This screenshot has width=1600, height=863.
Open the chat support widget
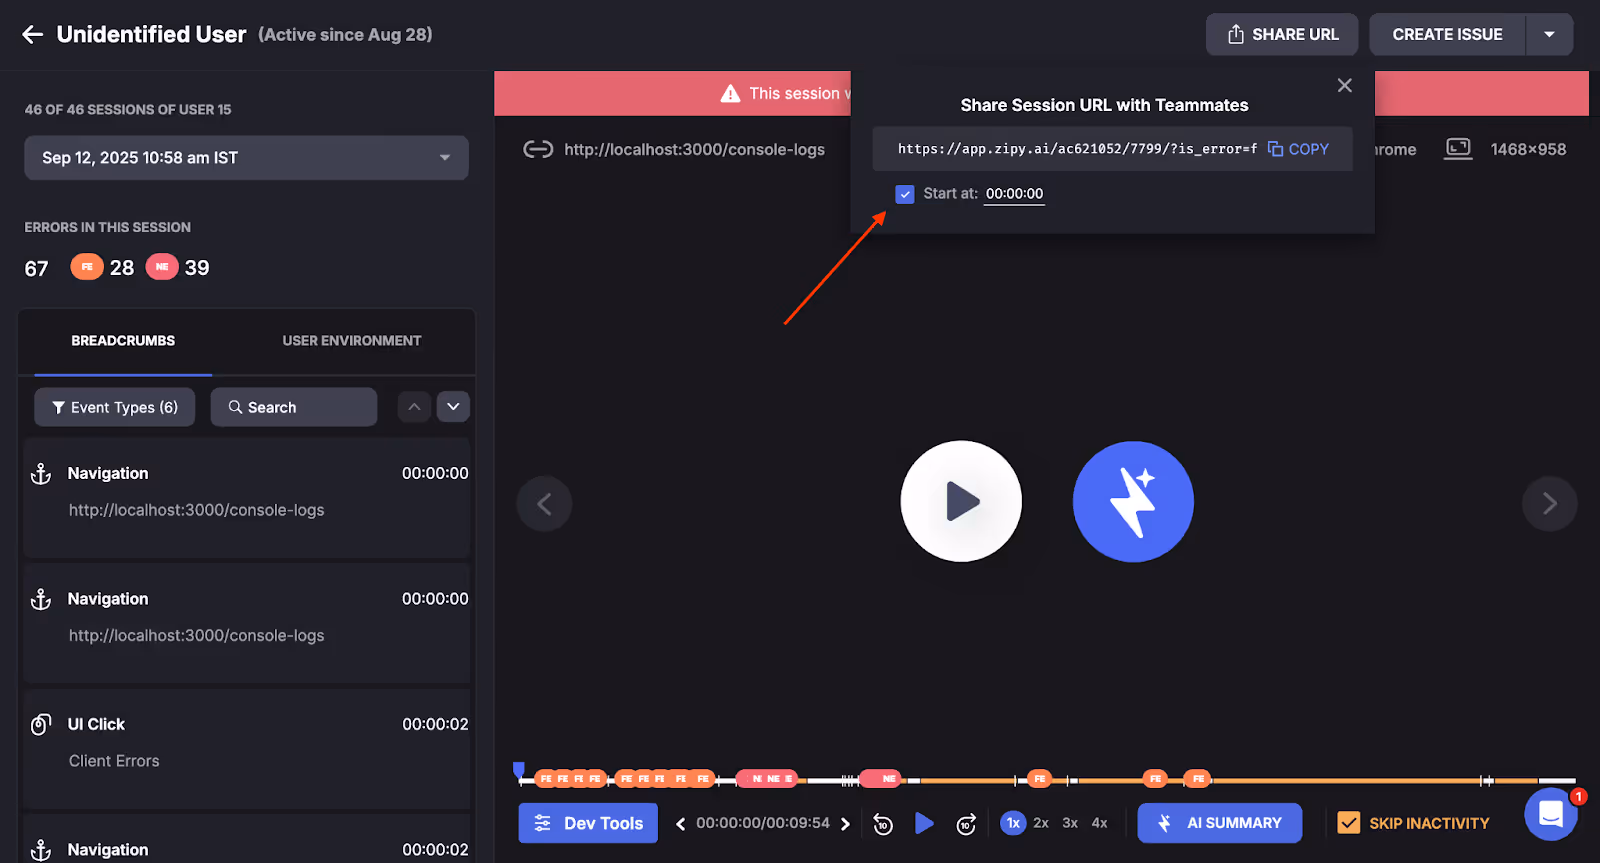[x=1551, y=814]
